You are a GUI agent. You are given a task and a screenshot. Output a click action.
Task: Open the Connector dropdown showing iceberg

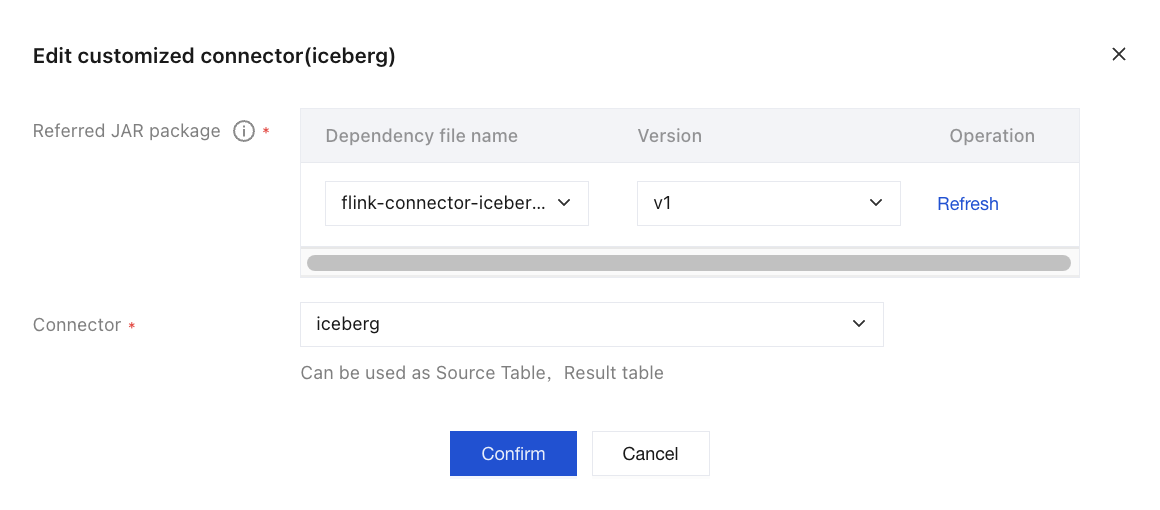[x=592, y=324]
